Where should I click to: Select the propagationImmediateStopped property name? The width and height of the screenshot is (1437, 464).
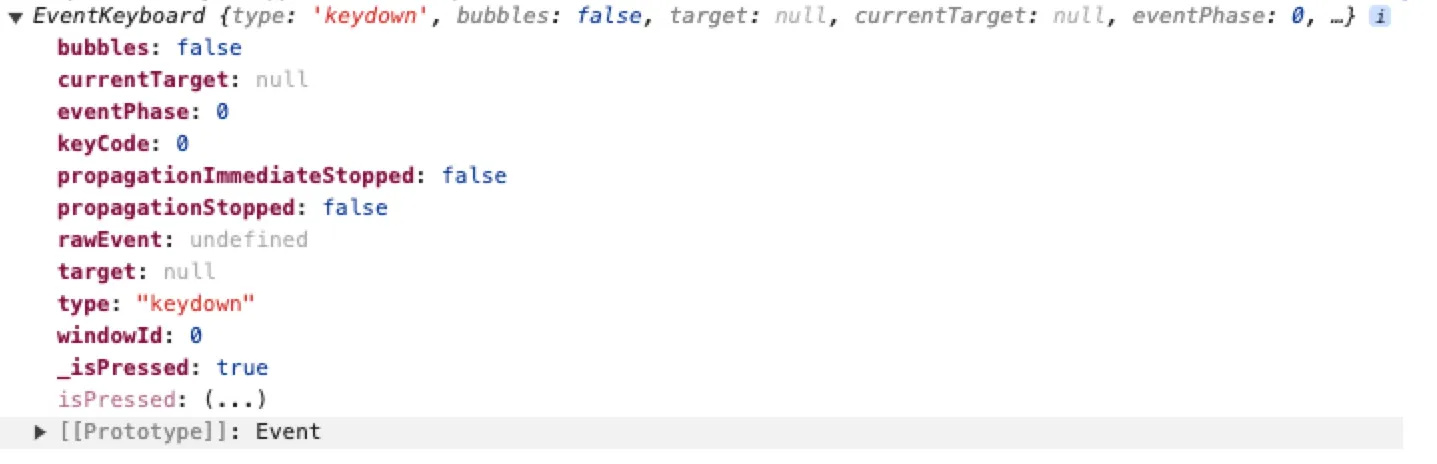(x=236, y=176)
